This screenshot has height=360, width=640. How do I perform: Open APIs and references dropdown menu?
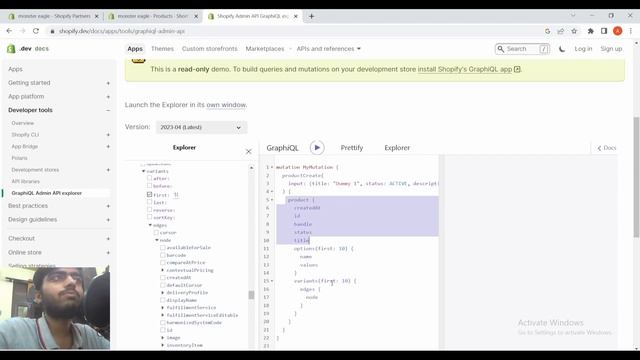pyautogui.click(x=329, y=49)
